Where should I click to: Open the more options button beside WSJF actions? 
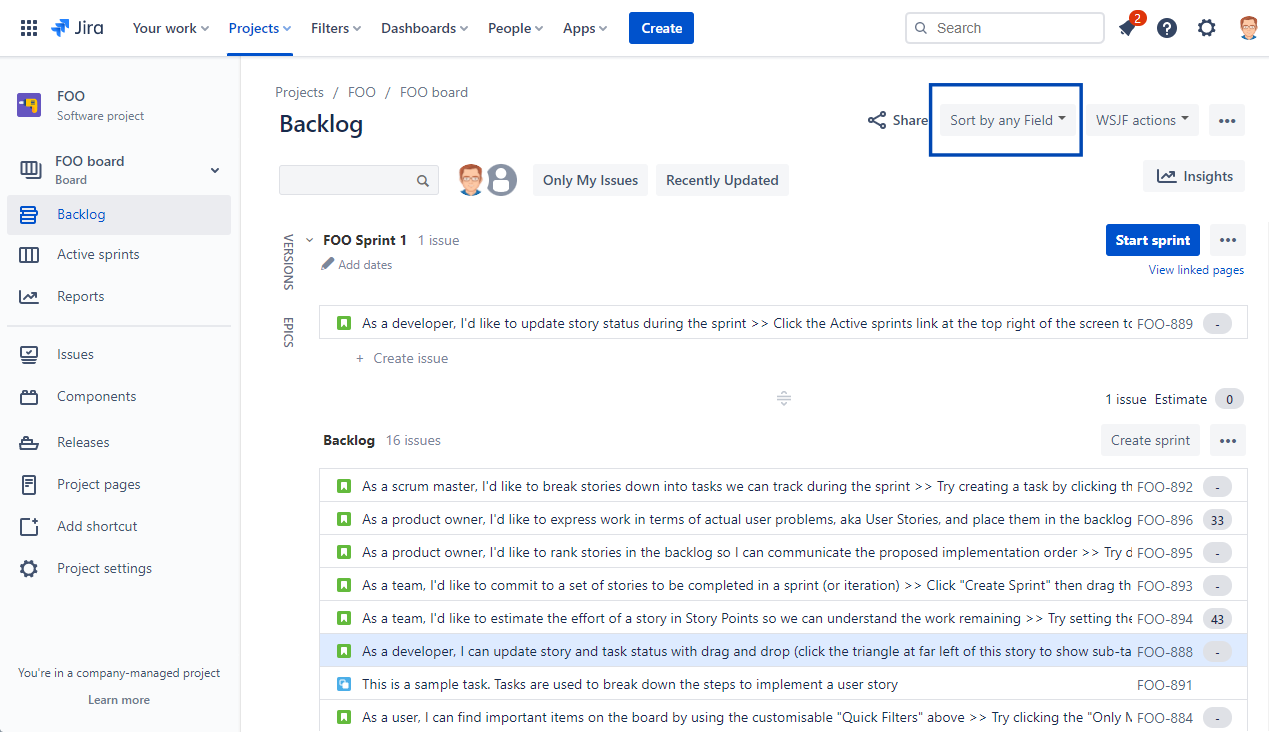pyautogui.click(x=1227, y=120)
